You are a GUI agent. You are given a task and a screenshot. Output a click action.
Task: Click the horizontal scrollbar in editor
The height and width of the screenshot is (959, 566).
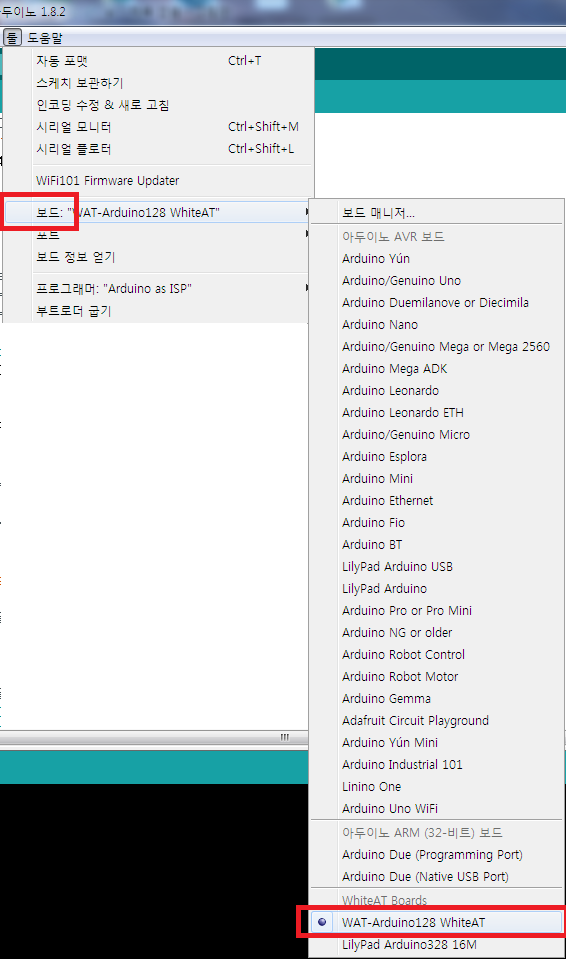click(x=153, y=738)
